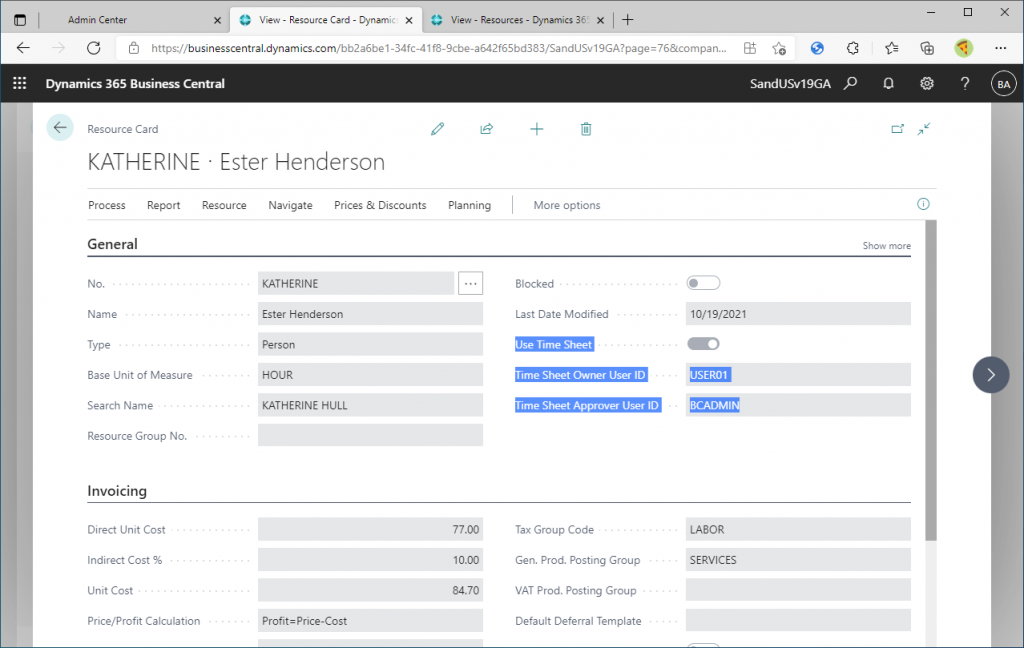Click the collapse page arrows icon
Viewport: 1024px width, 648px height.
pyautogui.click(x=923, y=129)
